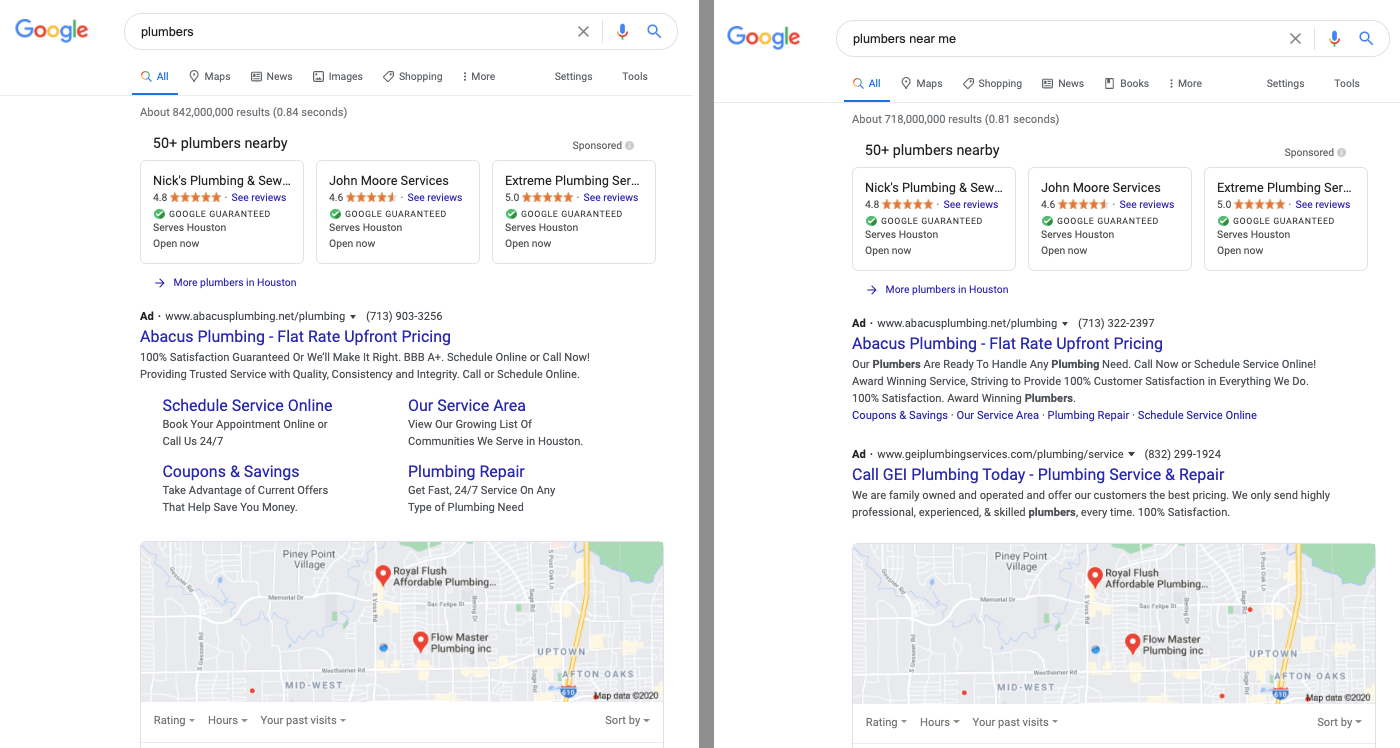Start voice search in the right 'plumbers near me' window
Viewport: 1400px width, 748px height.
pos(1334,39)
